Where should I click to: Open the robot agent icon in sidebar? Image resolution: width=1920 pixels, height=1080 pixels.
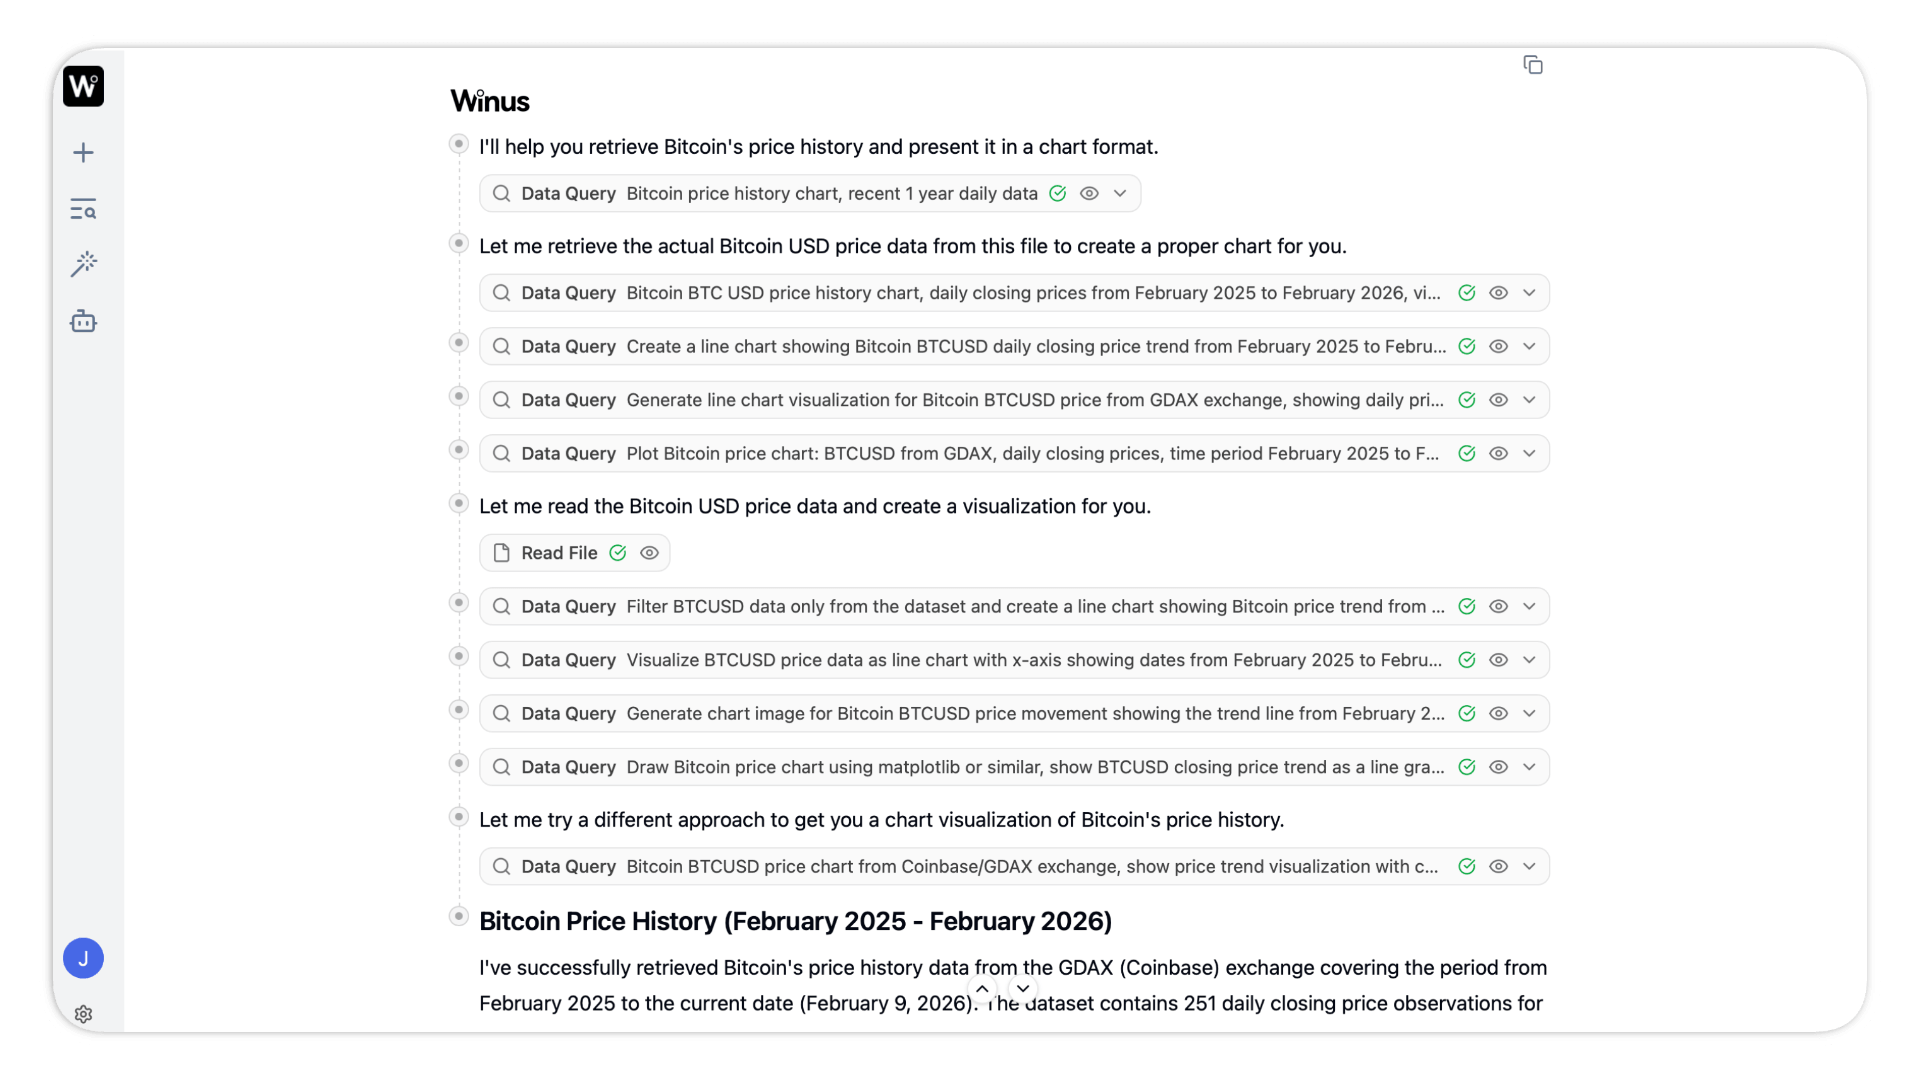point(83,321)
